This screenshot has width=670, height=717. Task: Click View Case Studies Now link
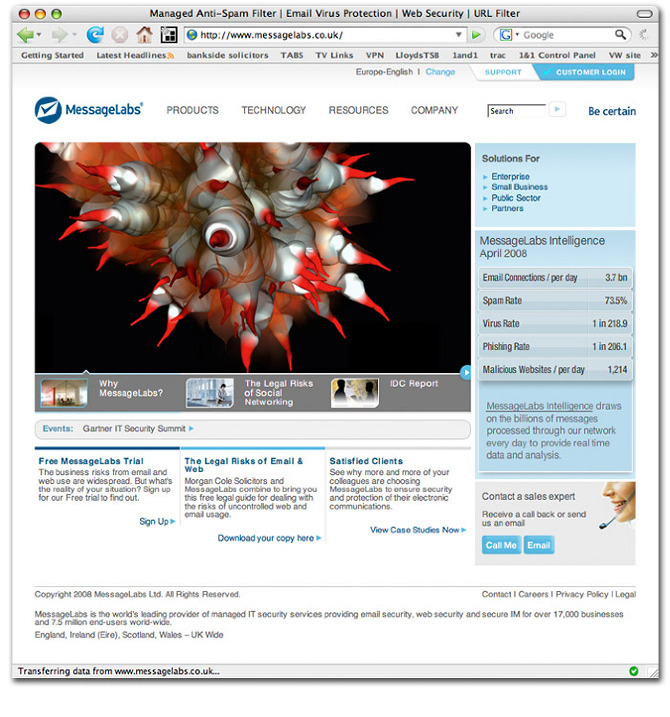click(x=418, y=530)
